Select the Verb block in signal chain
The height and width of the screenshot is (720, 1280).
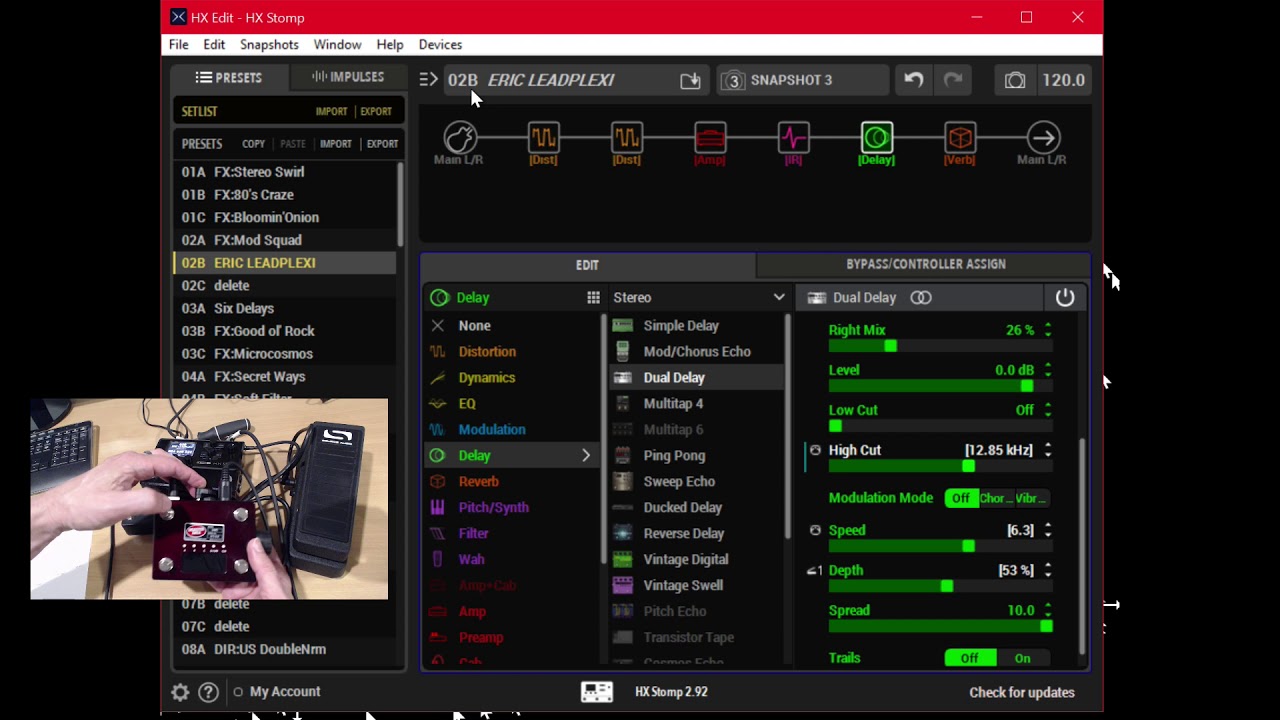(x=960, y=137)
